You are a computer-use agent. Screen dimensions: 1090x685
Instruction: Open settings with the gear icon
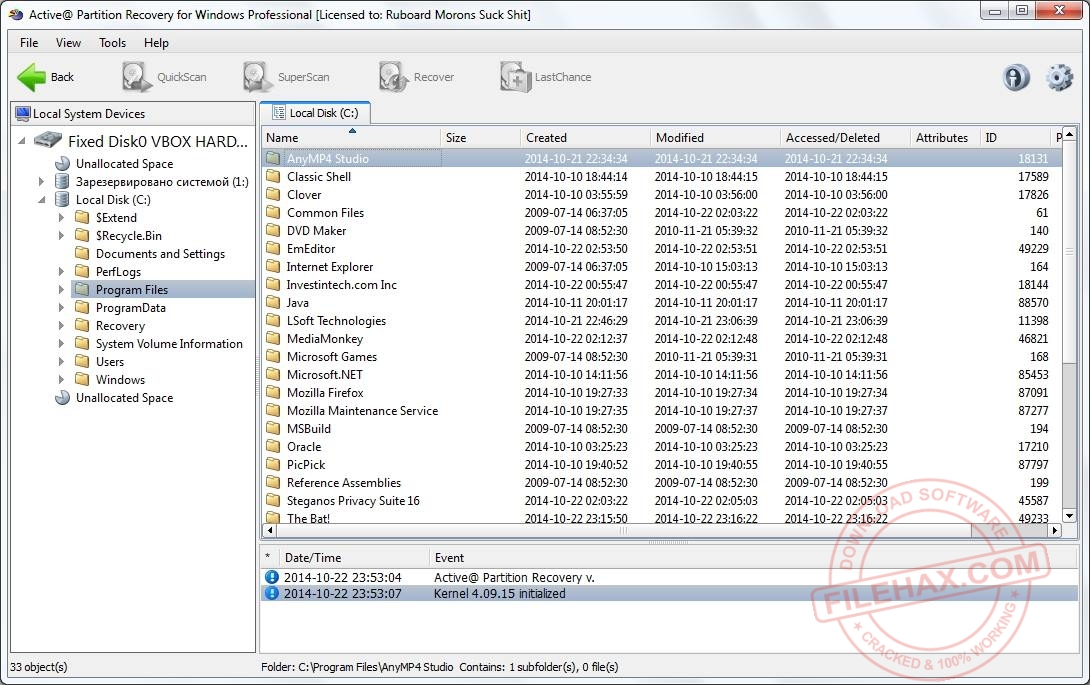pyautogui.click(x=1059, y=77)
